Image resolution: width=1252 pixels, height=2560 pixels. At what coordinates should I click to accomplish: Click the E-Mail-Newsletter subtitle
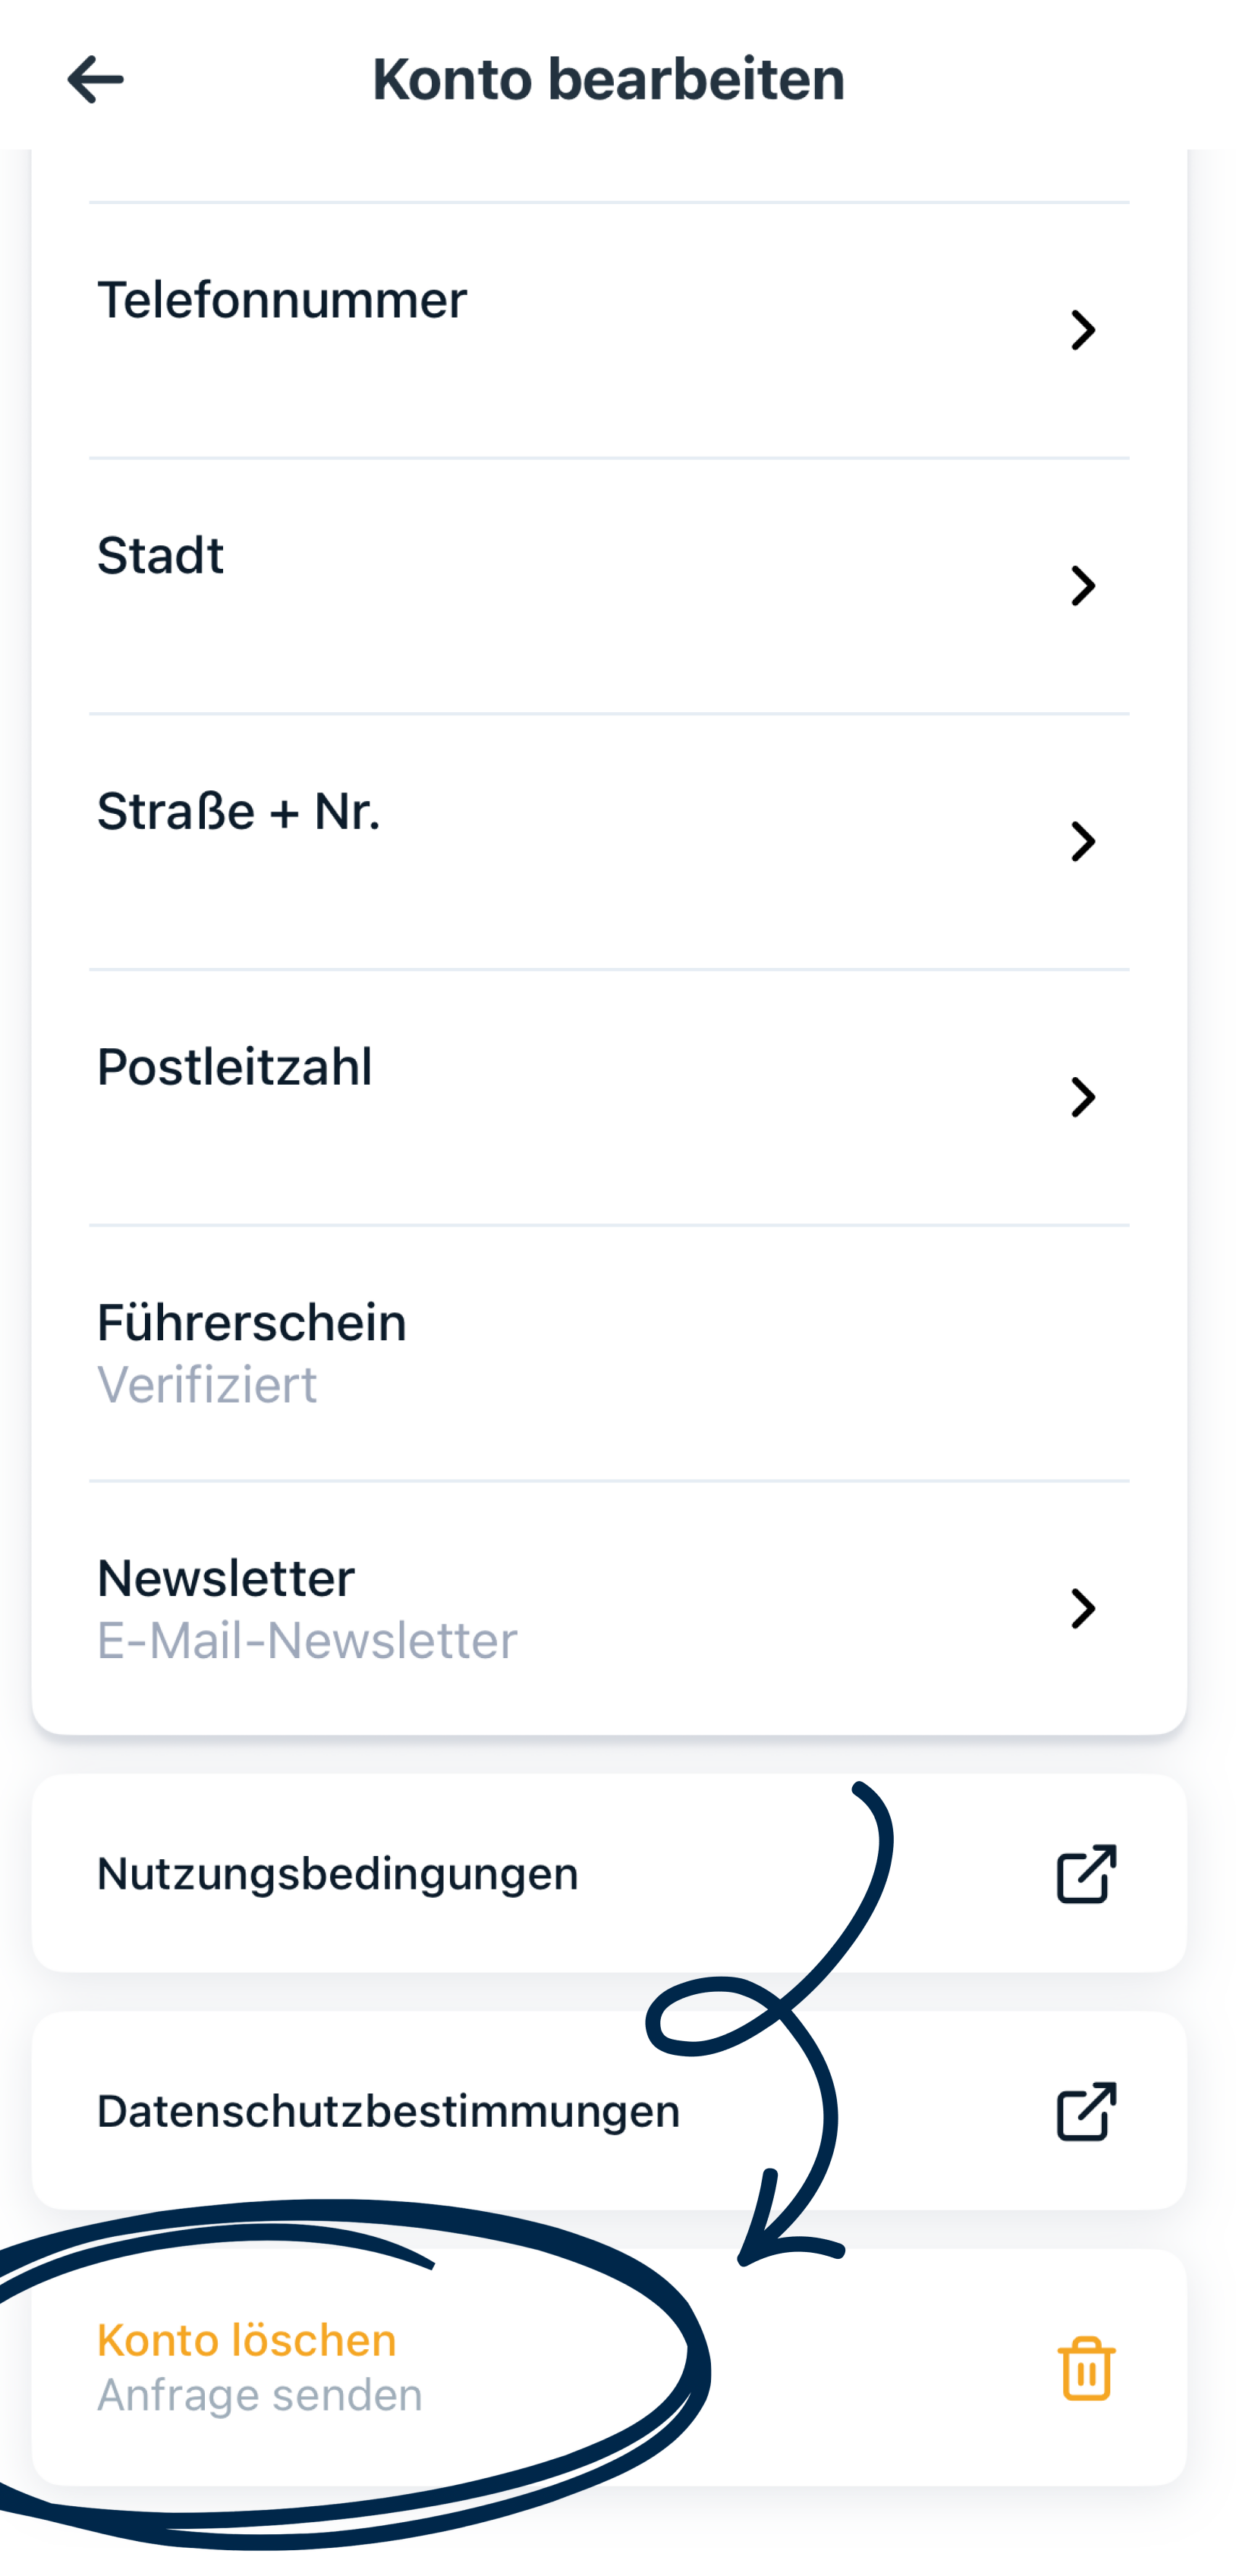pos(307,1640)
